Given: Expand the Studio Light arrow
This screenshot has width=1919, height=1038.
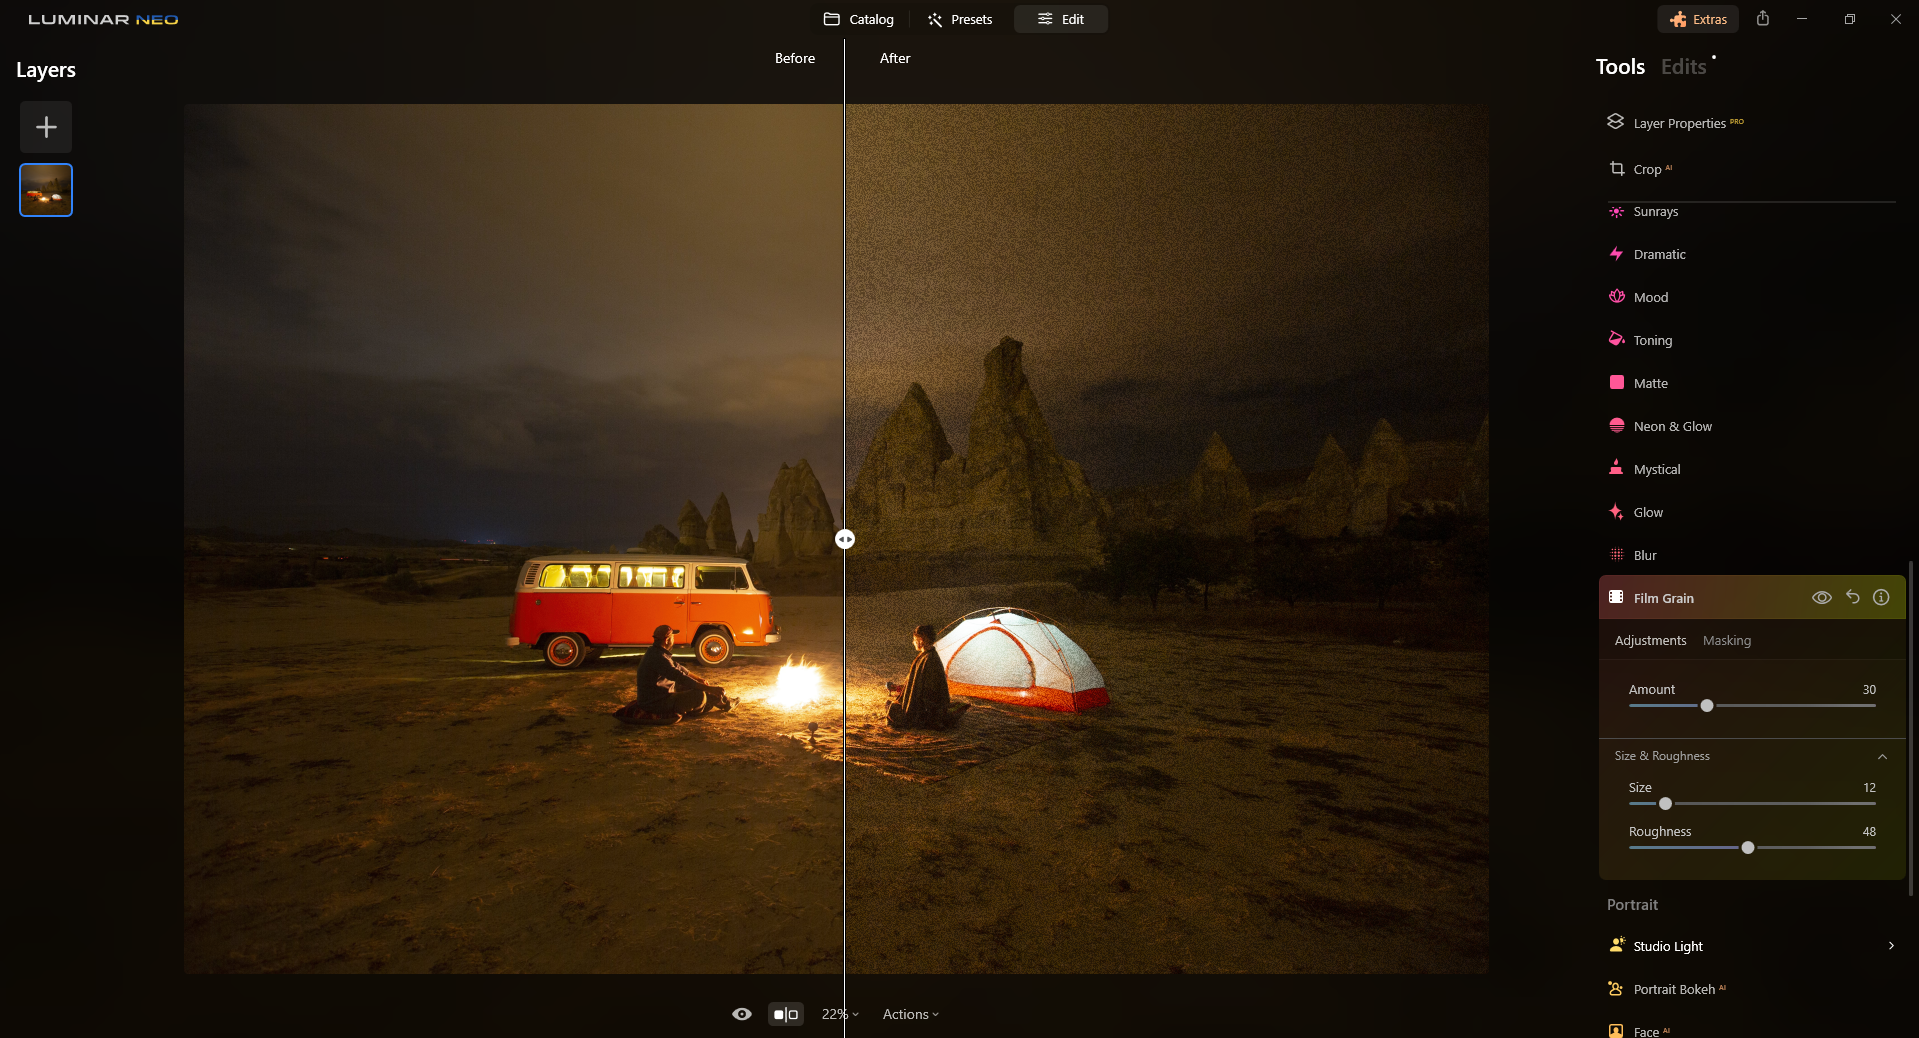Looking at the screenshot, I should (1890, 945).
